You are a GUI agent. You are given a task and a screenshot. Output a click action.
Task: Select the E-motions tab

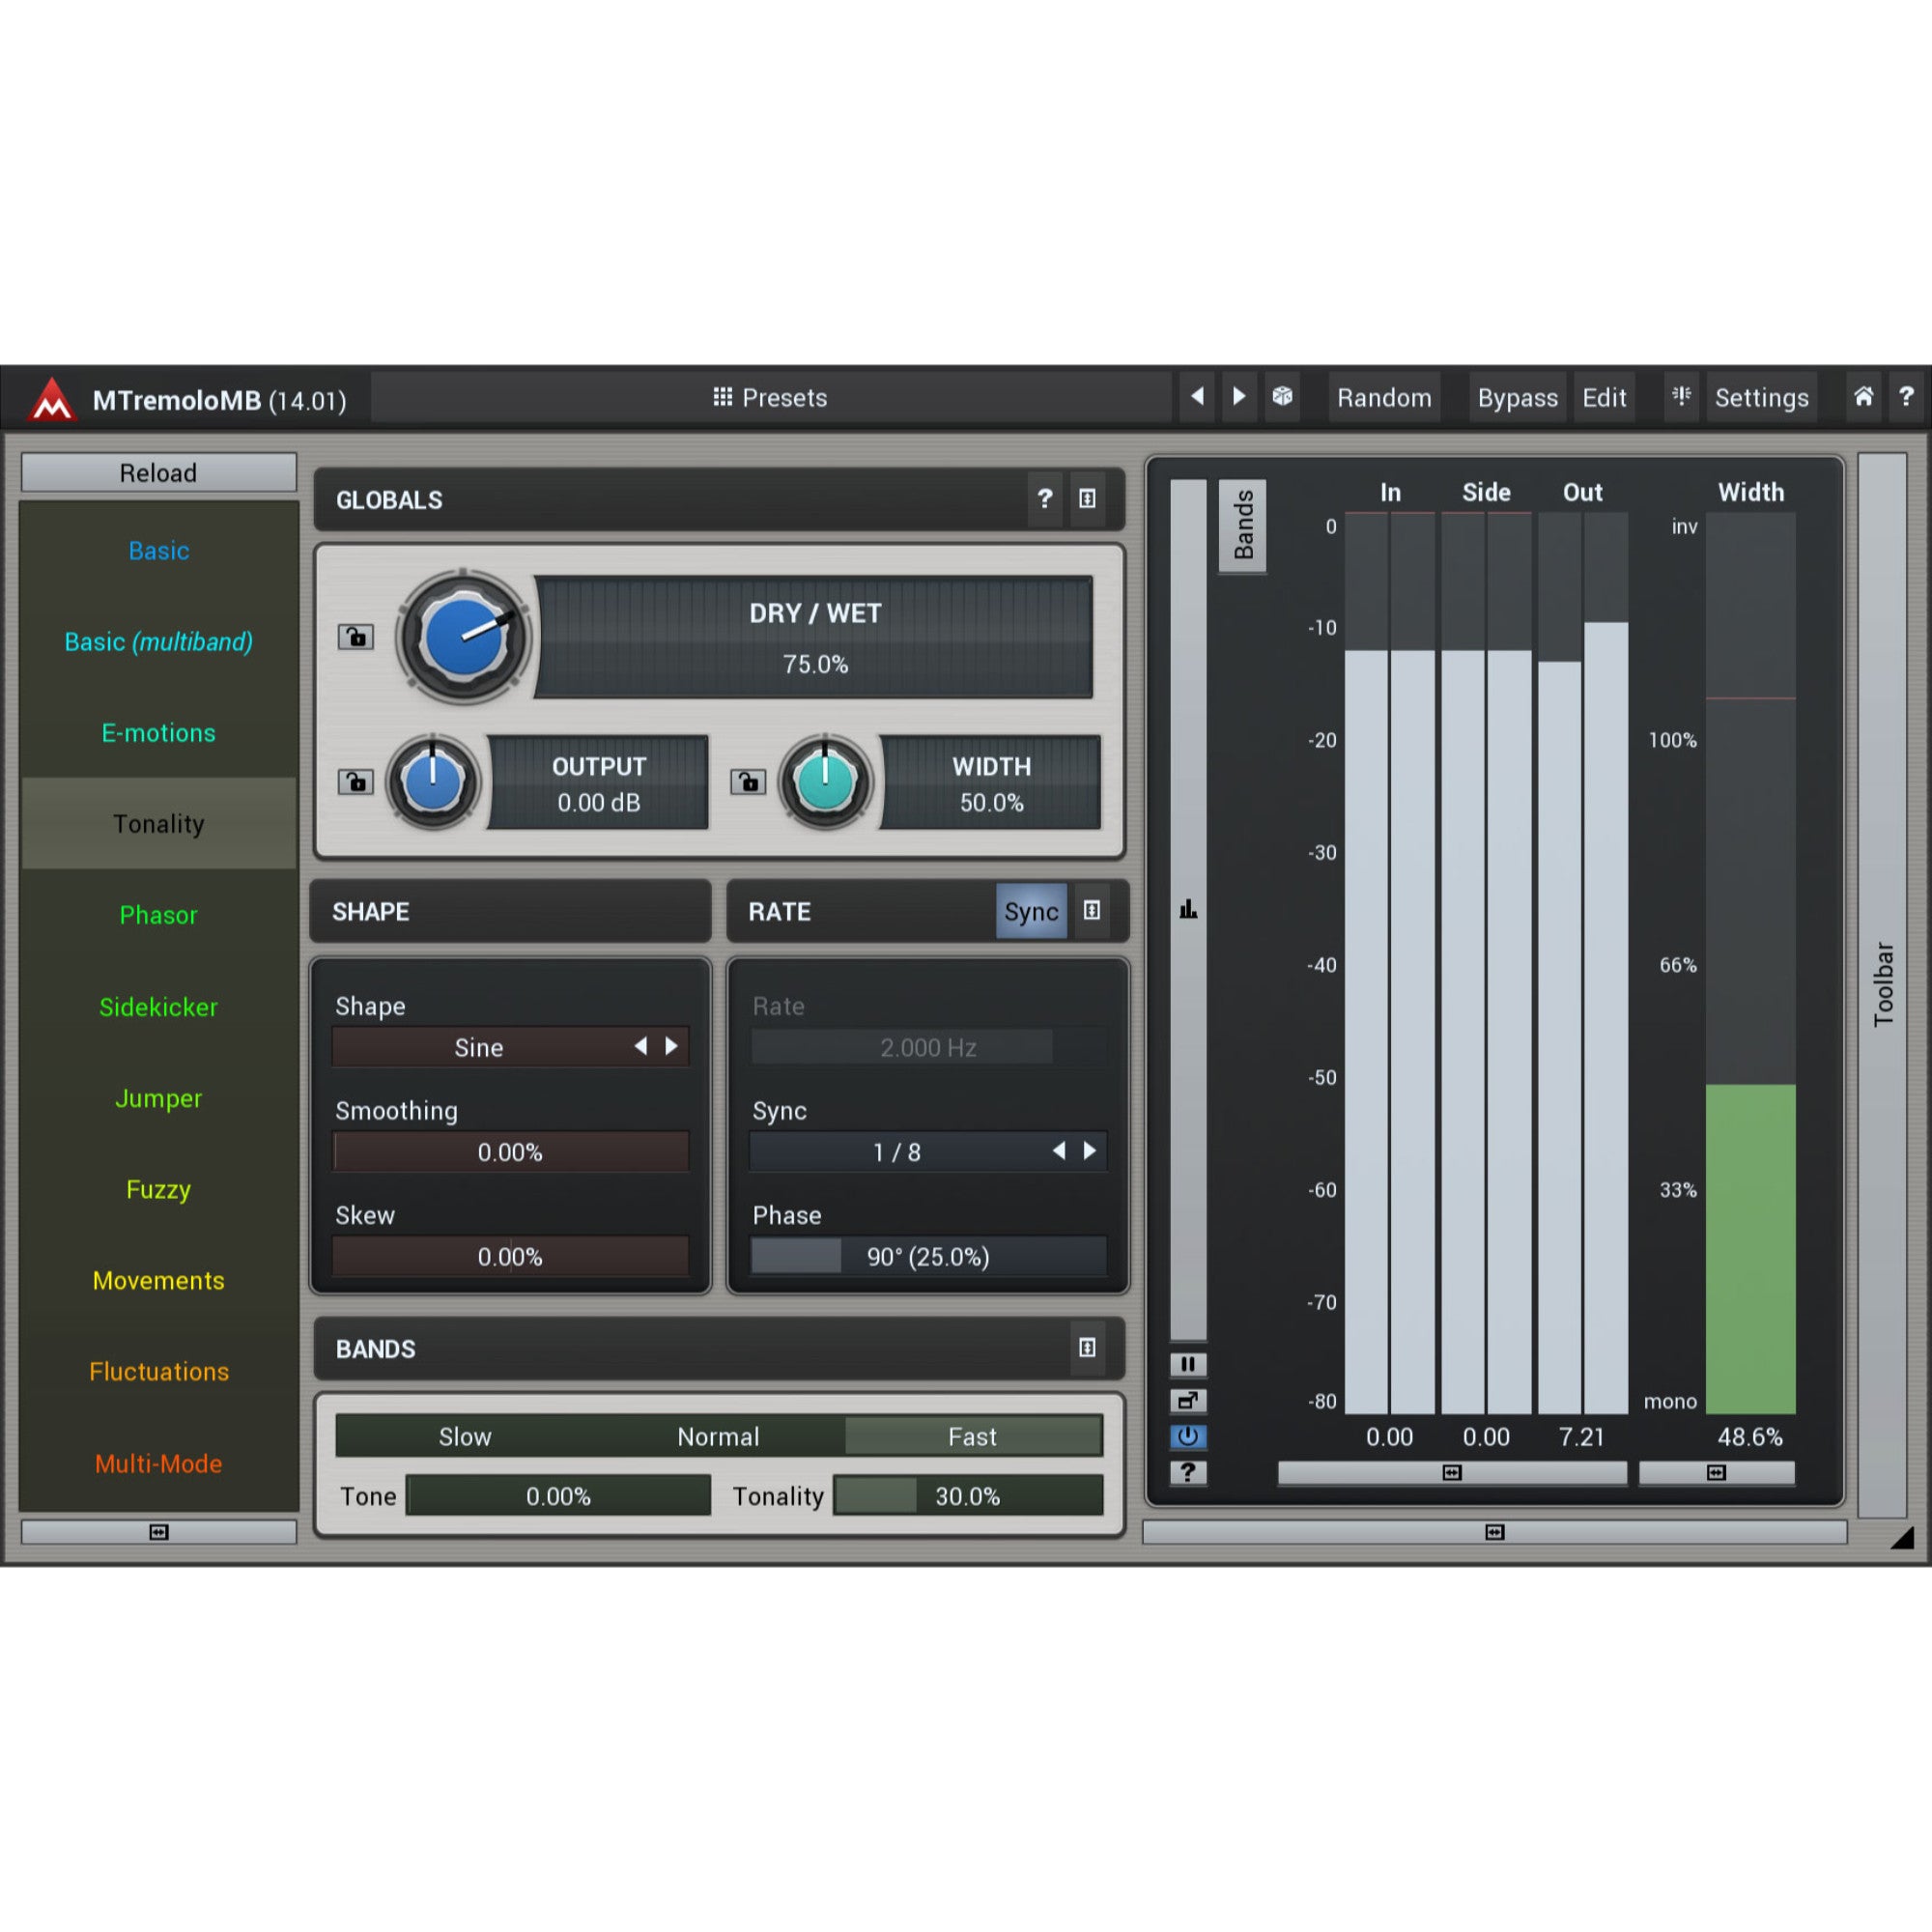(159, 732)
